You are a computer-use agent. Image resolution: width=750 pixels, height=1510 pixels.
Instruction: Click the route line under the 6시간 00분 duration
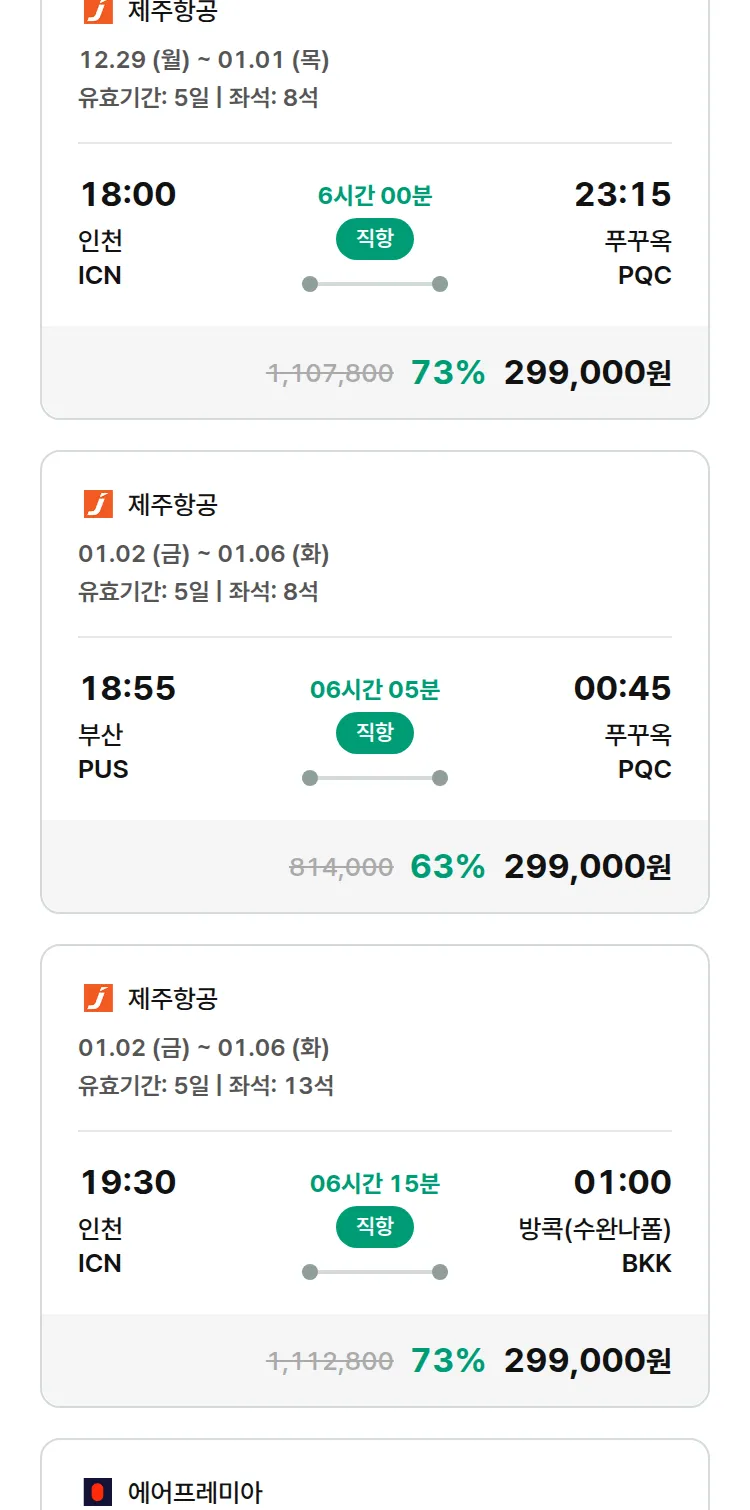375,284
